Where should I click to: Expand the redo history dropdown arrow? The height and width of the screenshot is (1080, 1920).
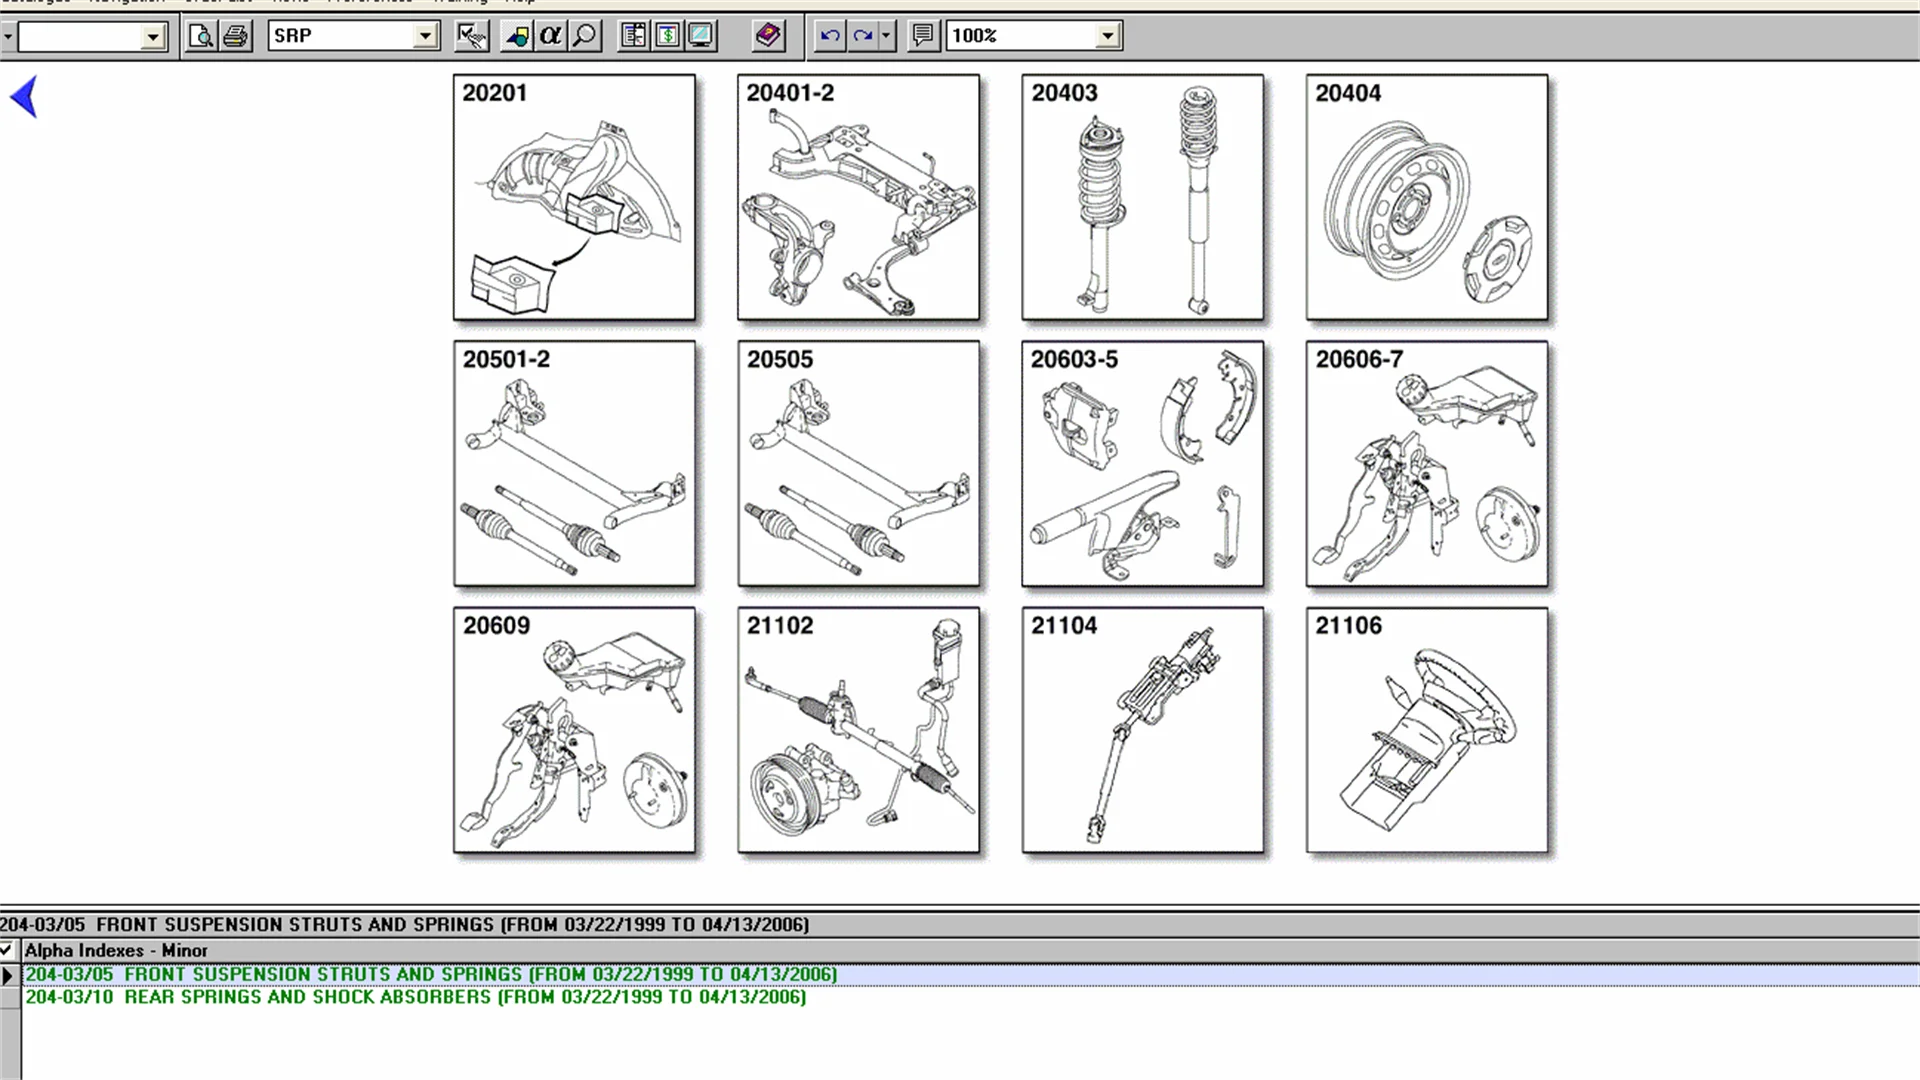tap(886, 36)
